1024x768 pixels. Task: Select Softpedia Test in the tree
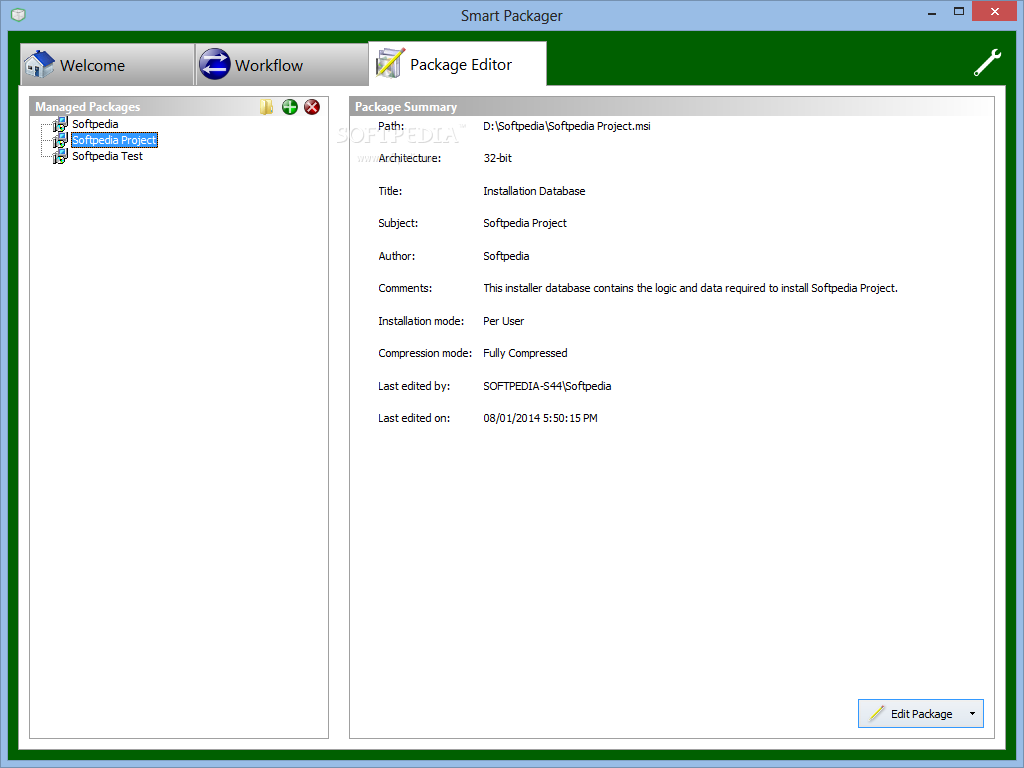pyautogui.click(x=107, y=156)
